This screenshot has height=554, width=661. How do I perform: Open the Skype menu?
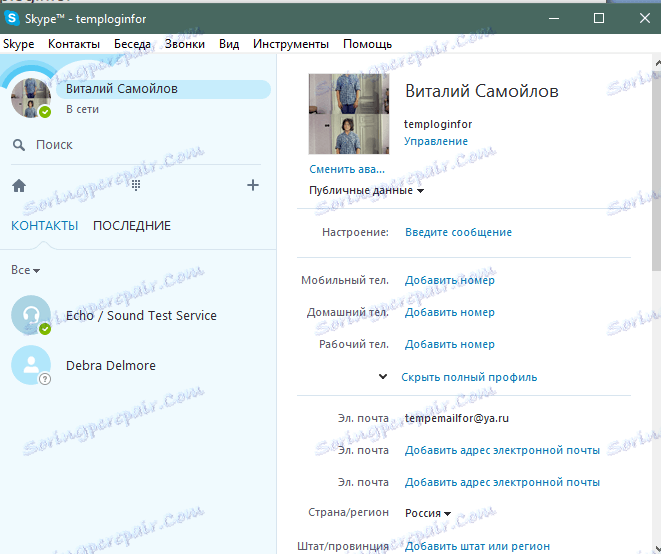click(x=19, y=44)
